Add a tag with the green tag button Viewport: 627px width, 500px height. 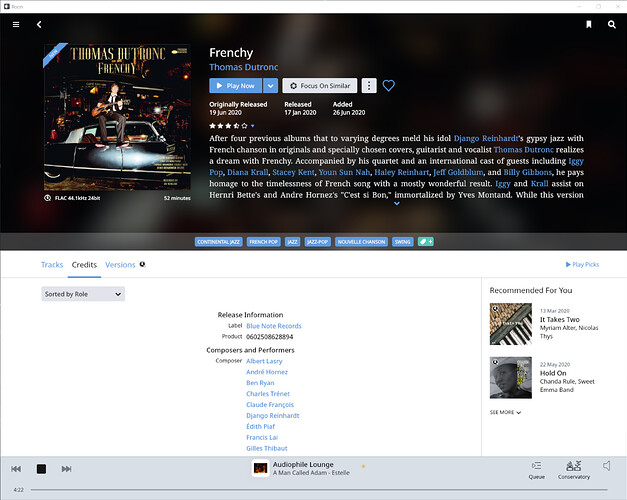[x=425, y=242]
